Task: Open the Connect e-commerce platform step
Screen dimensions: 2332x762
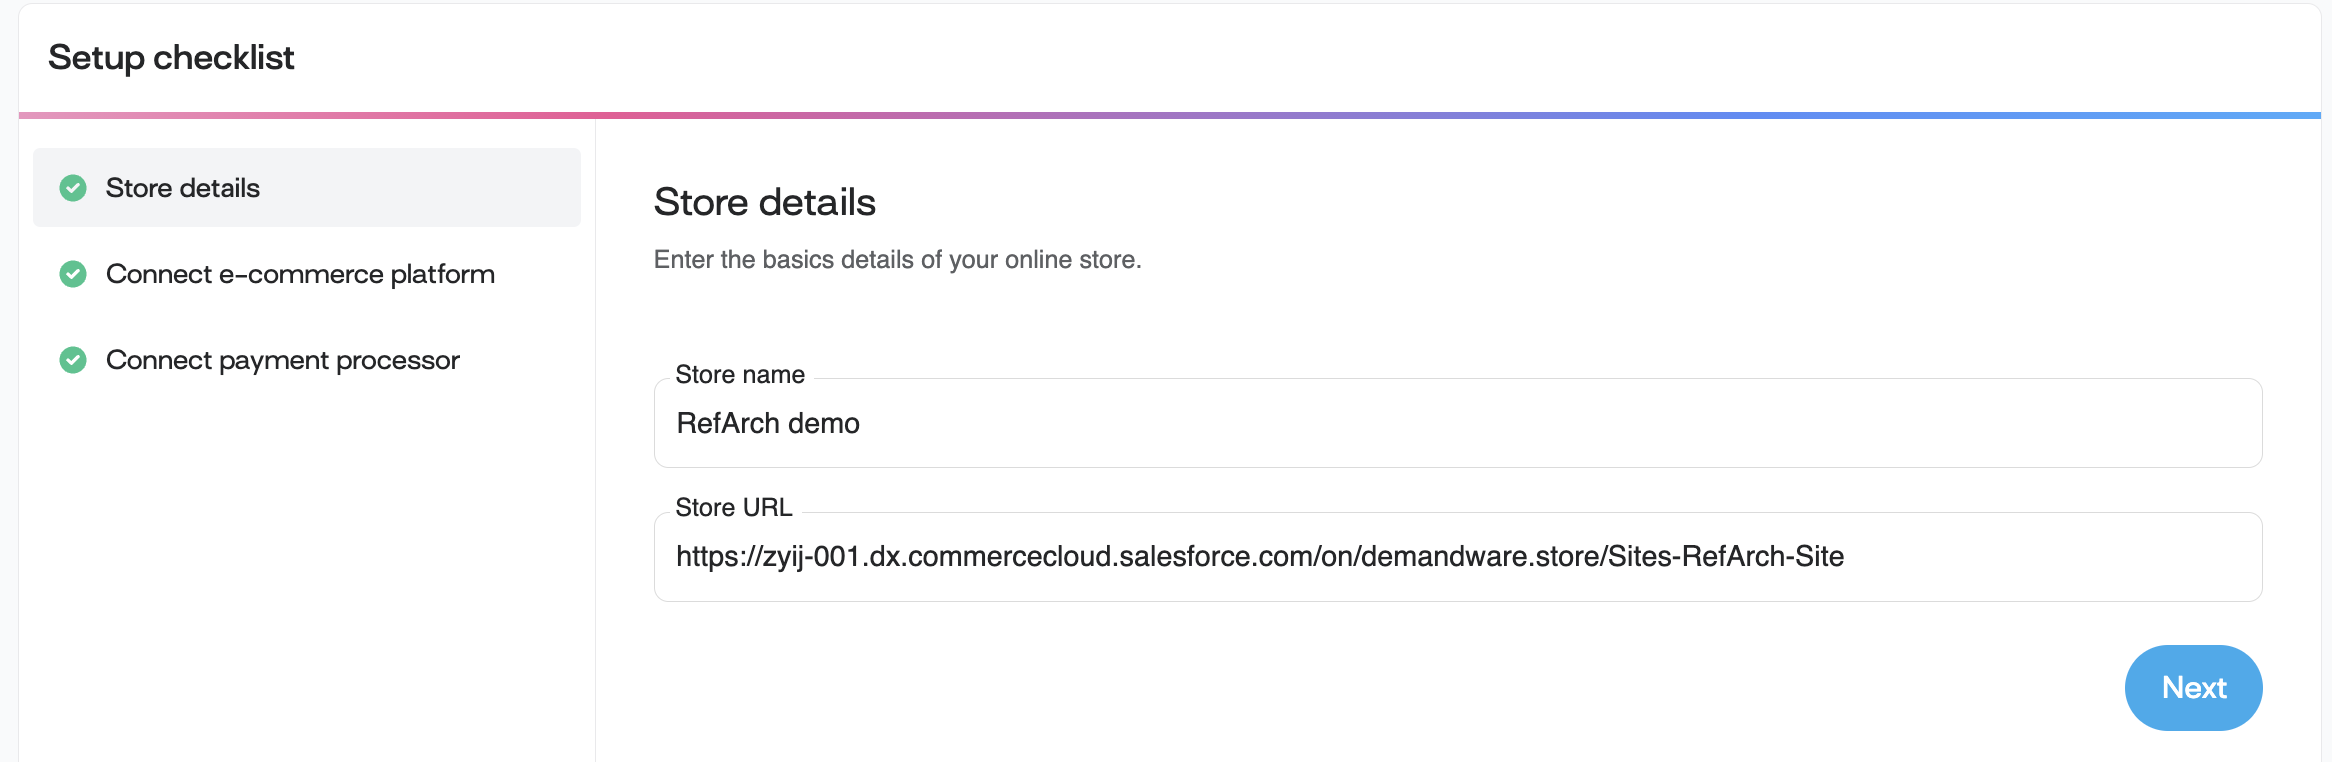Action: [300, 274]
